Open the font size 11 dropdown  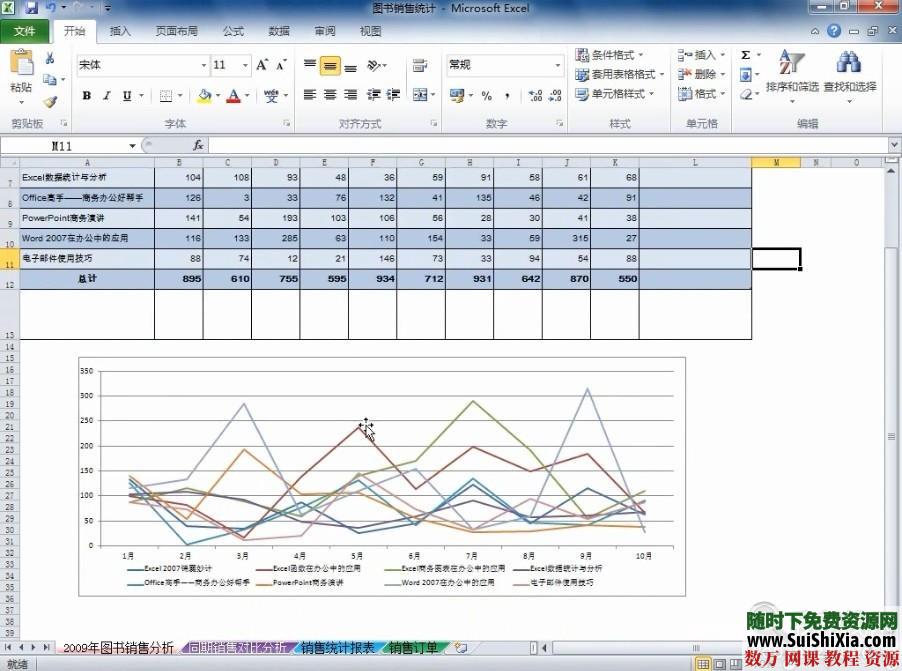point(245,65)
